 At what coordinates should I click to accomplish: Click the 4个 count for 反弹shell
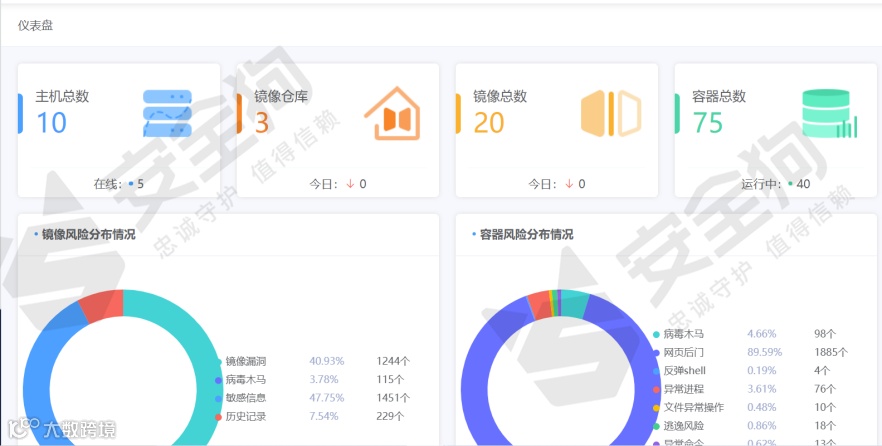pyautogui.click(x=822, y=371)
